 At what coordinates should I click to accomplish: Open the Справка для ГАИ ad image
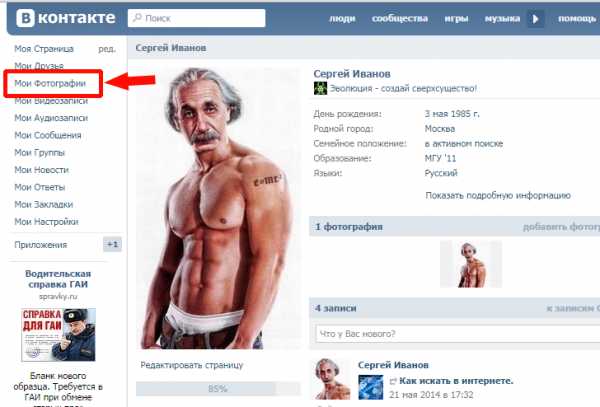pos(58,335)
